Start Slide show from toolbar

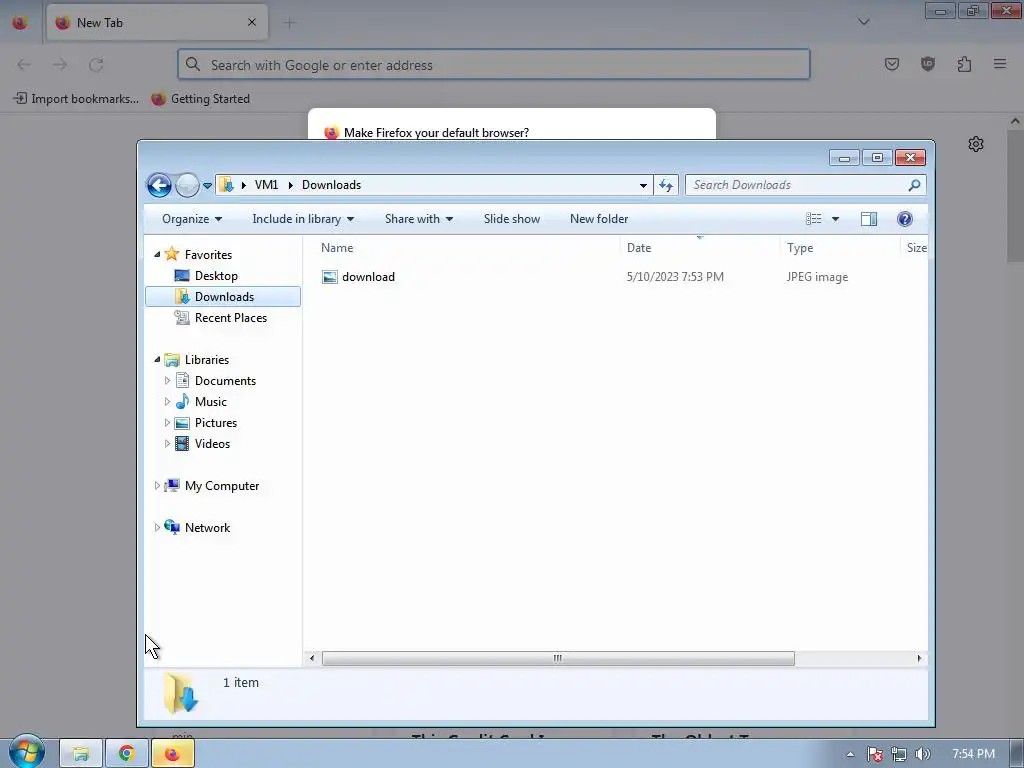coord(512,219)
